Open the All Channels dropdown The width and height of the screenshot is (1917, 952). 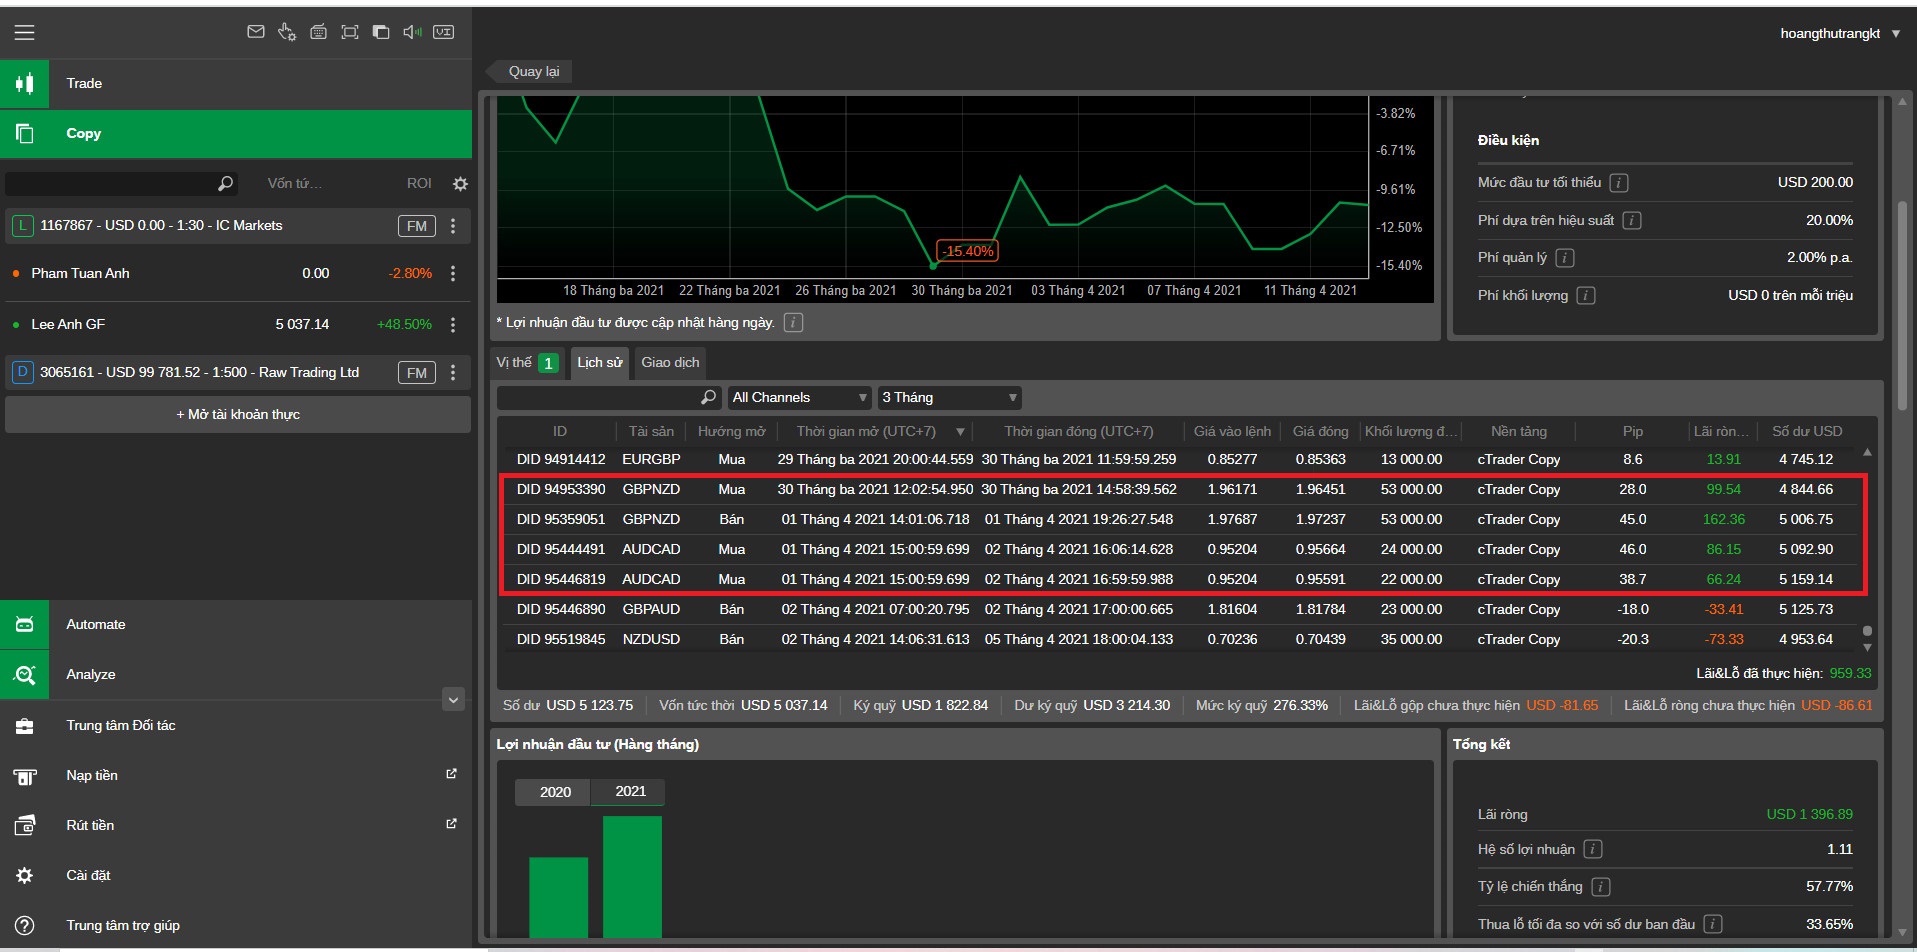pos(798,398)
